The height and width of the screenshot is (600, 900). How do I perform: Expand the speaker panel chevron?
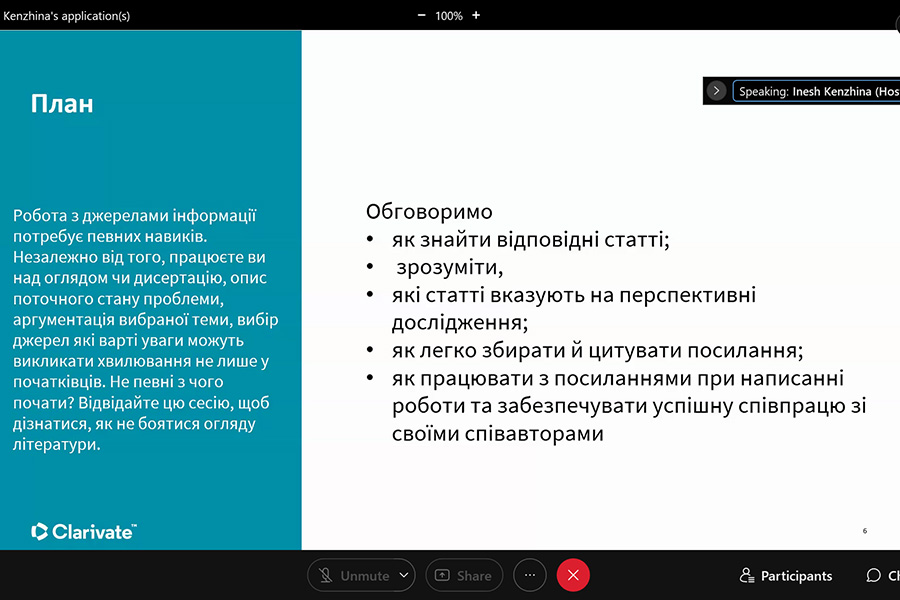pyautogui.click(x=716, y=91)
